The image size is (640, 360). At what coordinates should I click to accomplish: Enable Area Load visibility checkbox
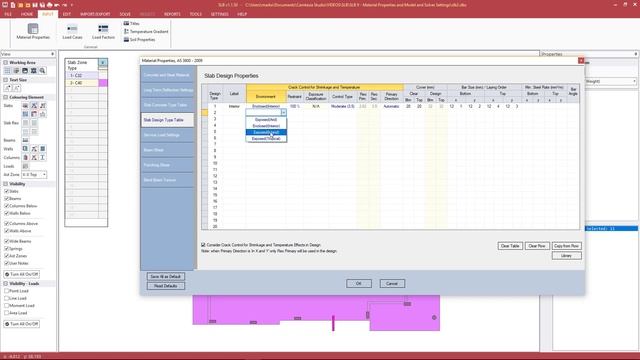pyautogui.click(x=6, y=313)
